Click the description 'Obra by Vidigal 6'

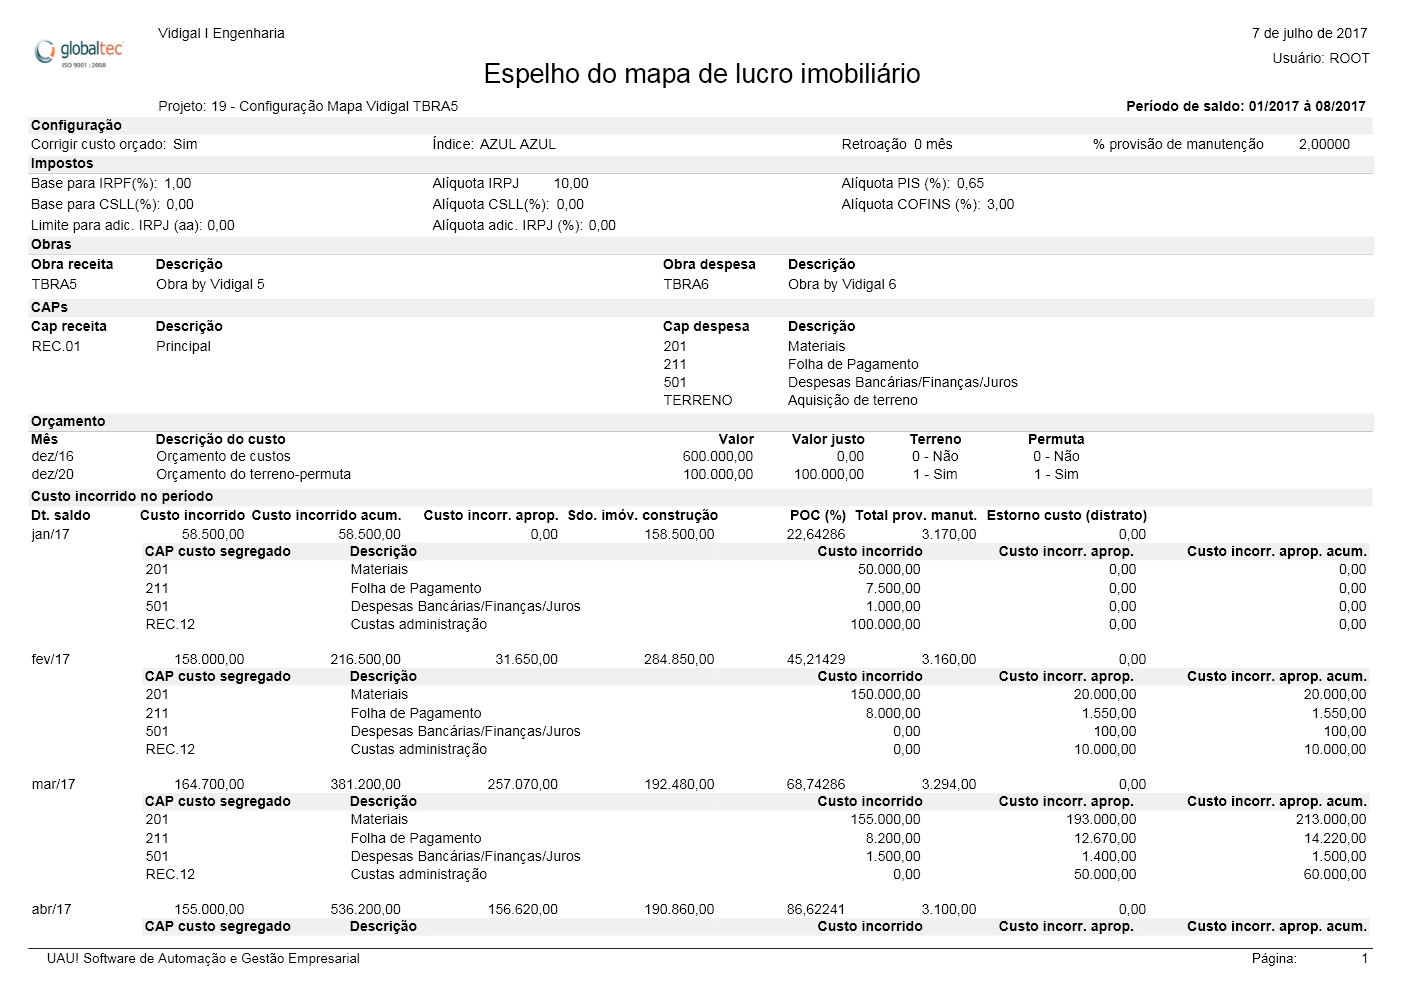[x=842, y=284]
